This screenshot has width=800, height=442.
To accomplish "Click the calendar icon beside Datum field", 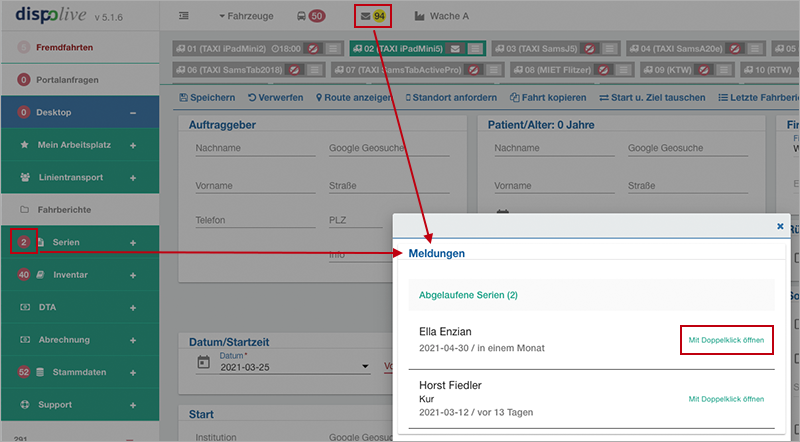I will 204,362.
